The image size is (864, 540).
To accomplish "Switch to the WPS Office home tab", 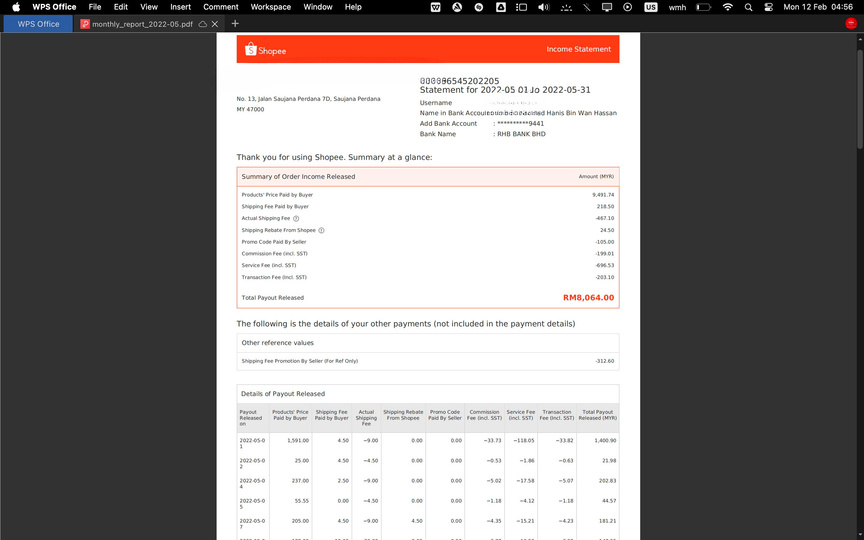I will coord(38,24).
